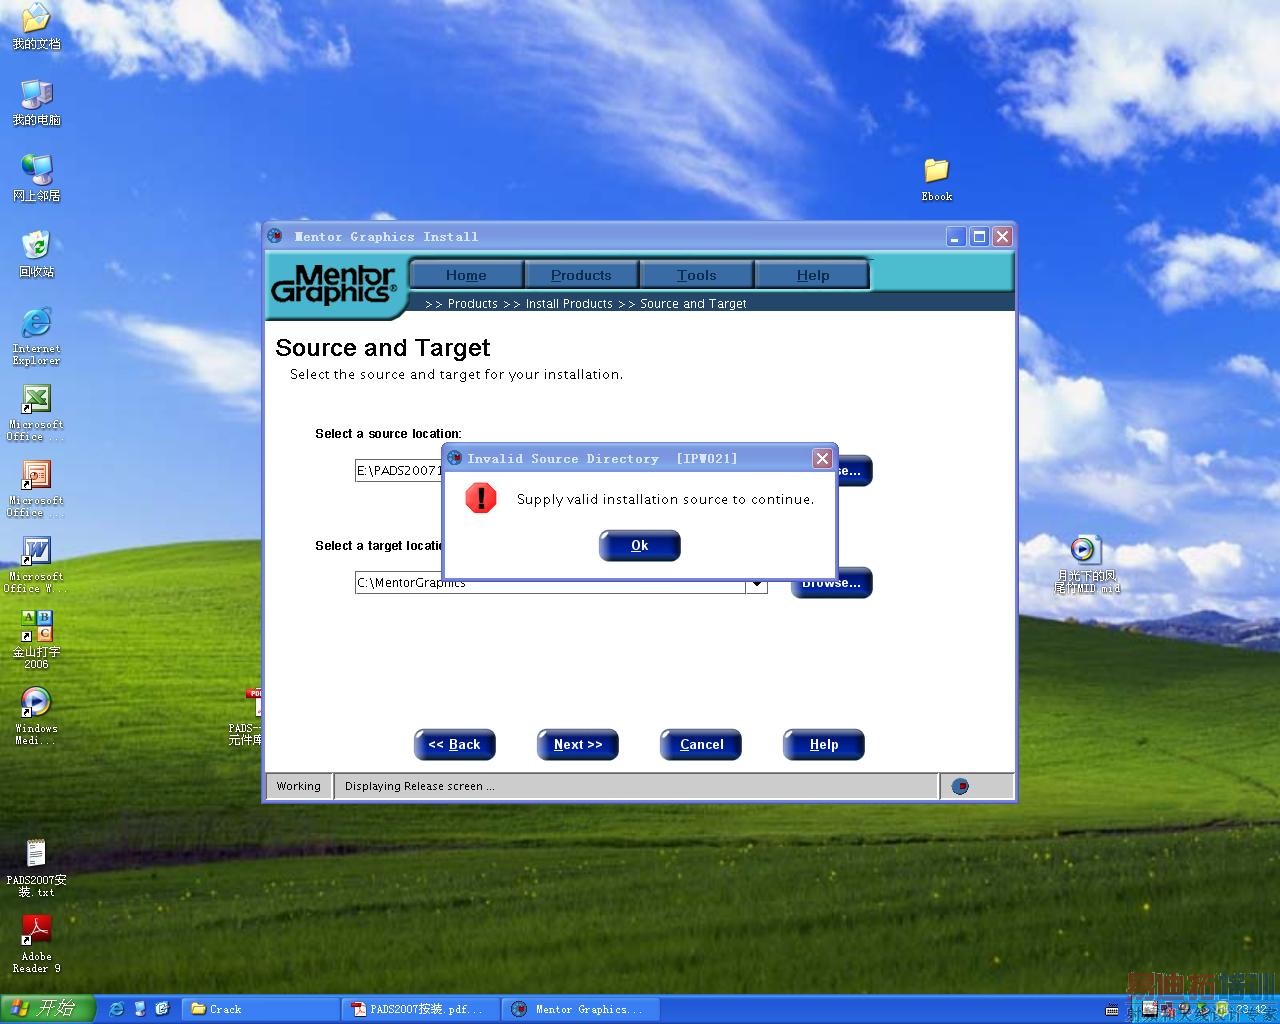Switch to PADS2007安装.pdf taskbar button

pyautogui.click(x=420, y=1010)
